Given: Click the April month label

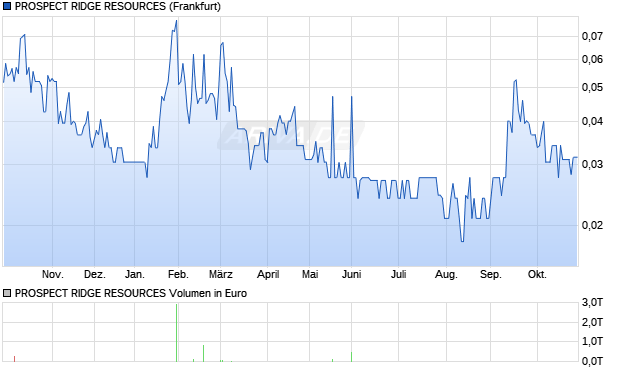Looking at the screenshot, I should pyautogui.click(x=268, y=274).
